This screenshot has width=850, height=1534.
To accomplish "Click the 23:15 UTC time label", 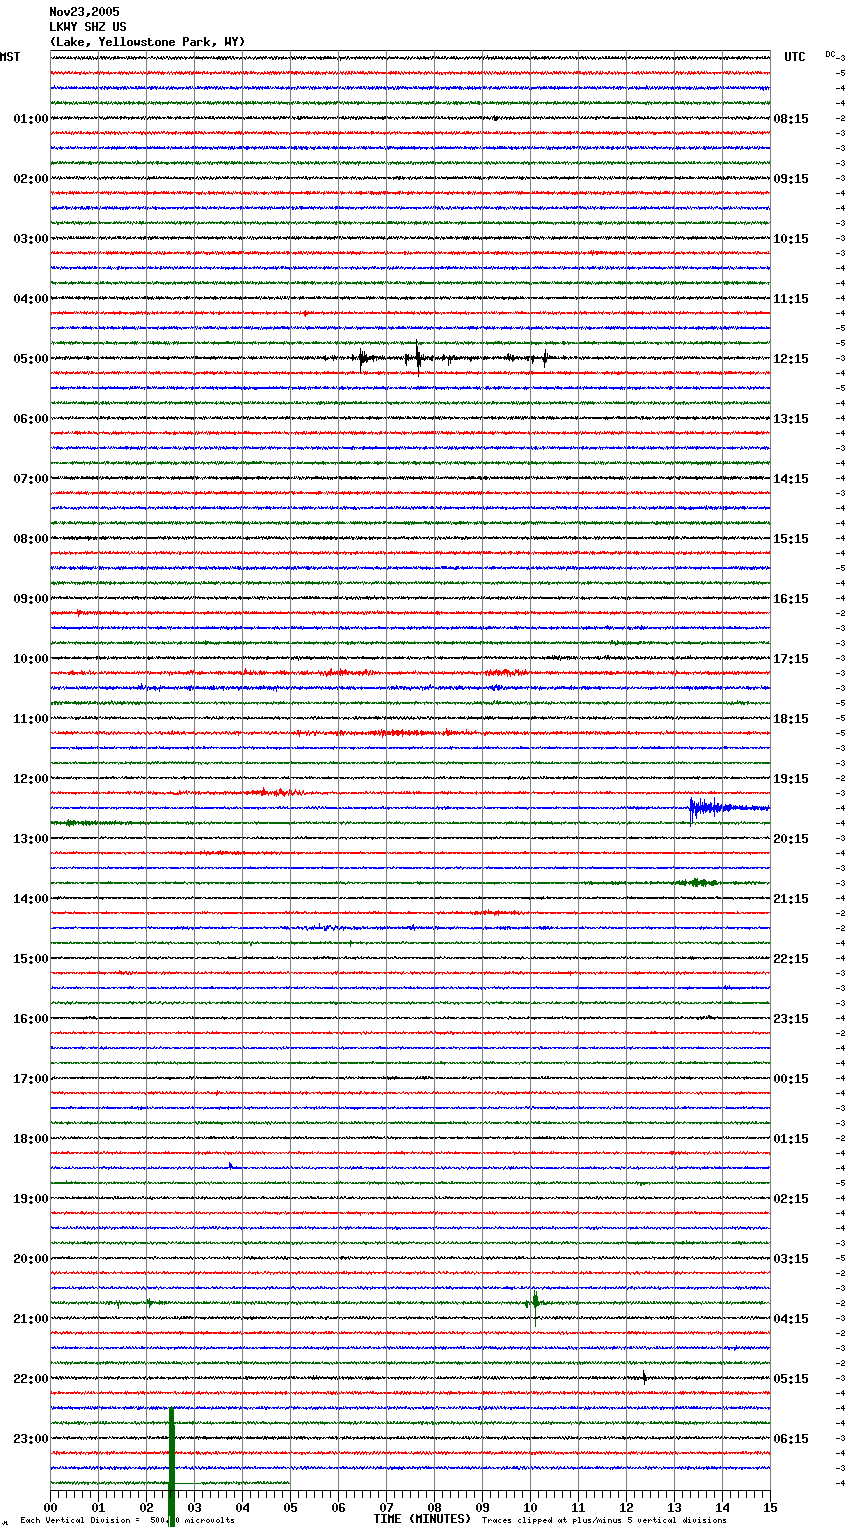I will tap(791, 1019).
